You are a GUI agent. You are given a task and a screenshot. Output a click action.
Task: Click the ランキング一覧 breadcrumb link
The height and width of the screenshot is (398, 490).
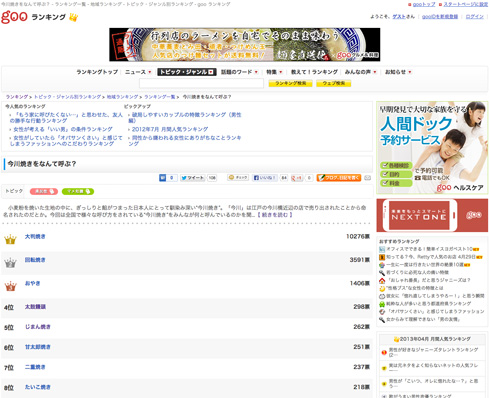pos(160,97)
